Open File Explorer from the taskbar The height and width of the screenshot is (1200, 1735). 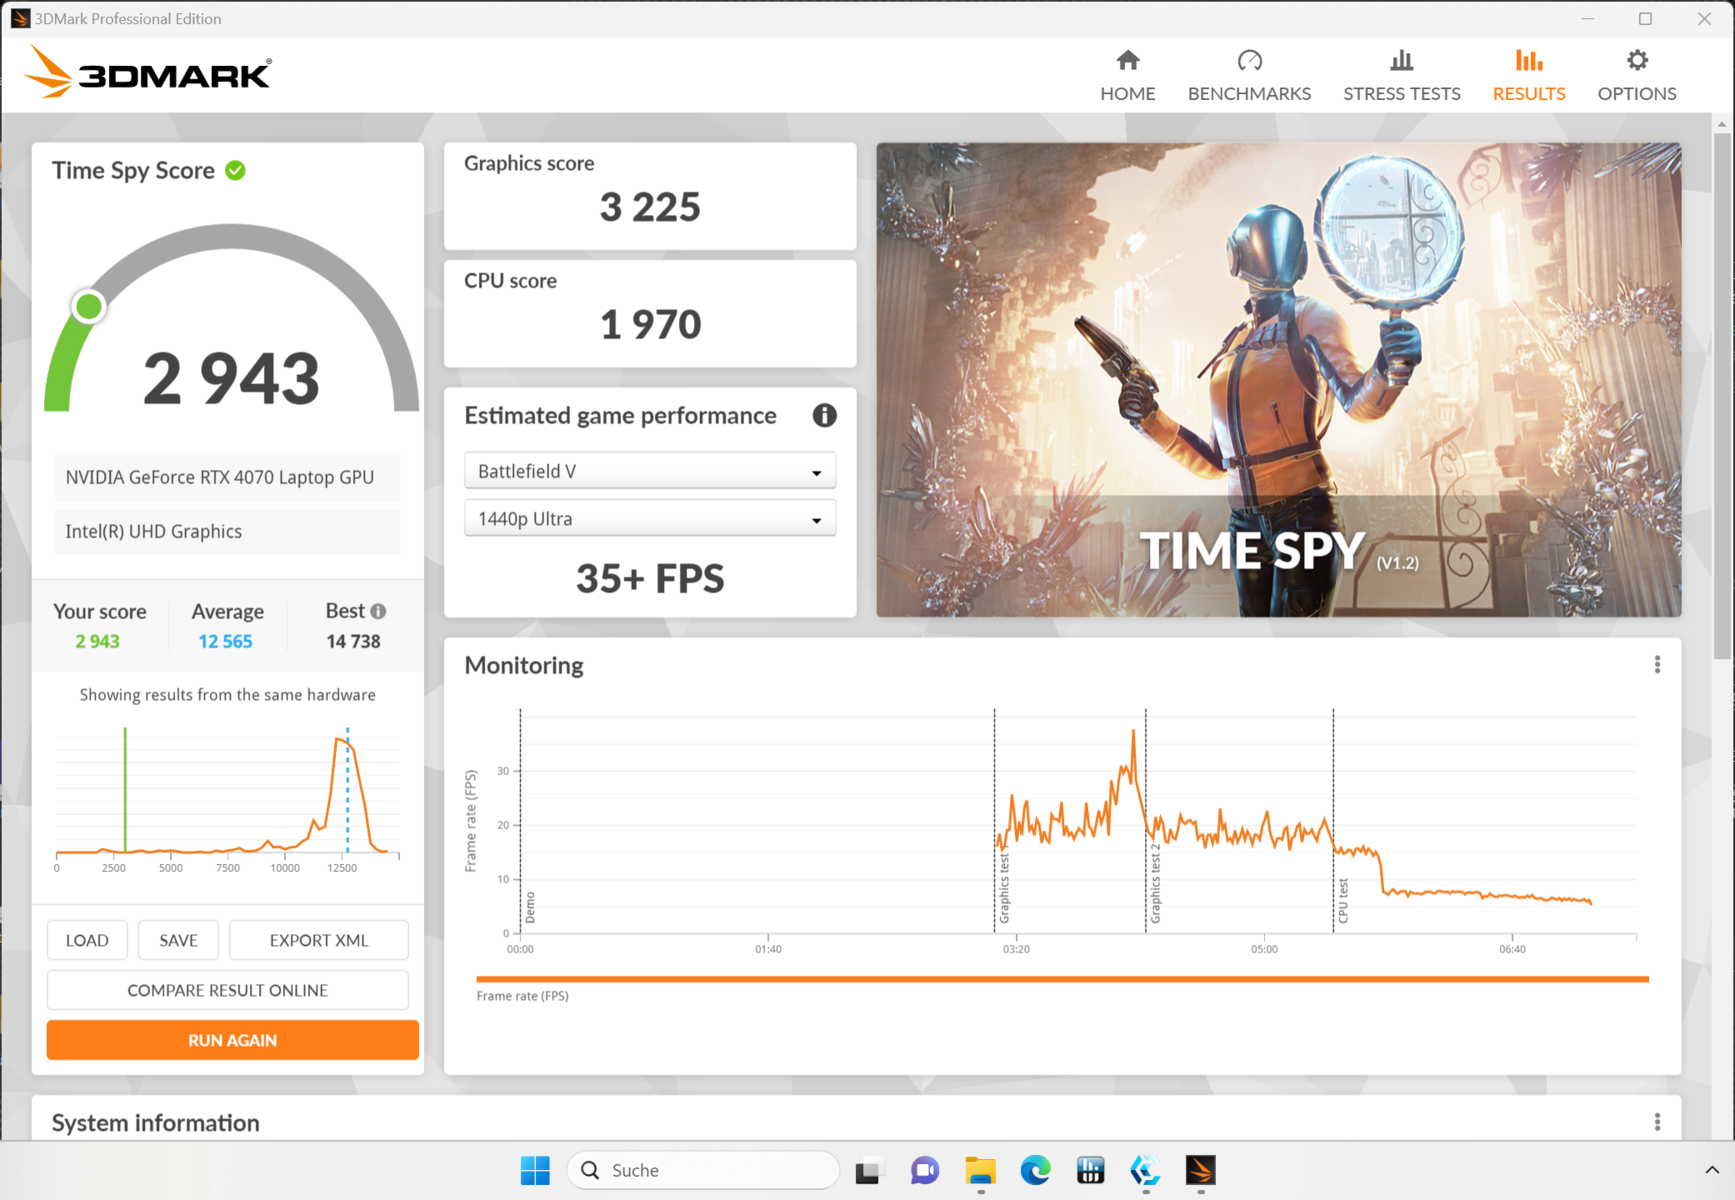(x=980, y=1170)
